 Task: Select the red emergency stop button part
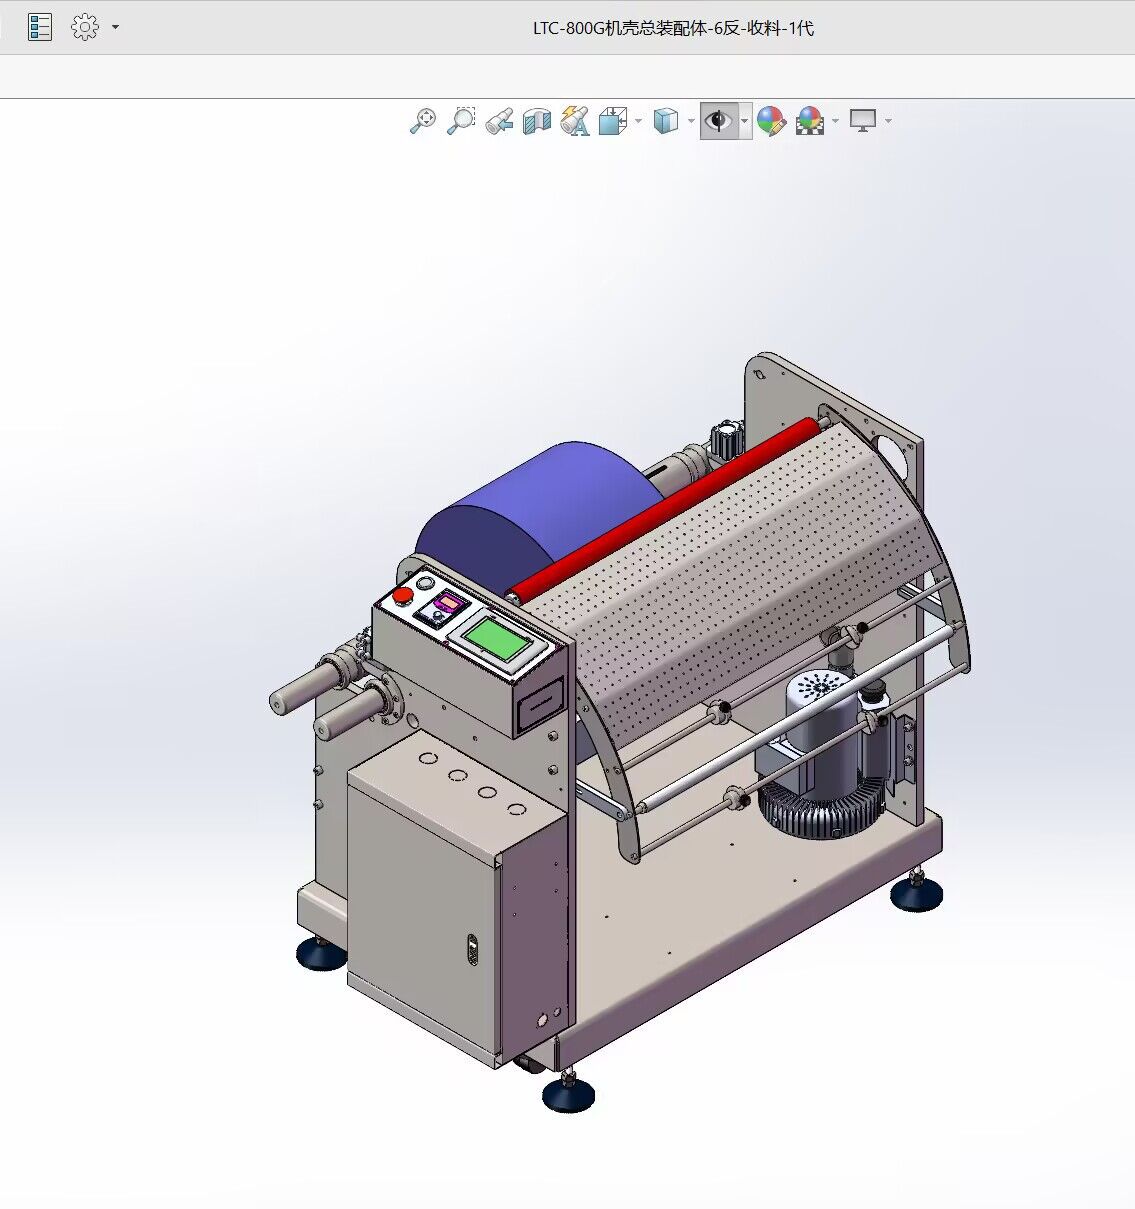point(402,596)
